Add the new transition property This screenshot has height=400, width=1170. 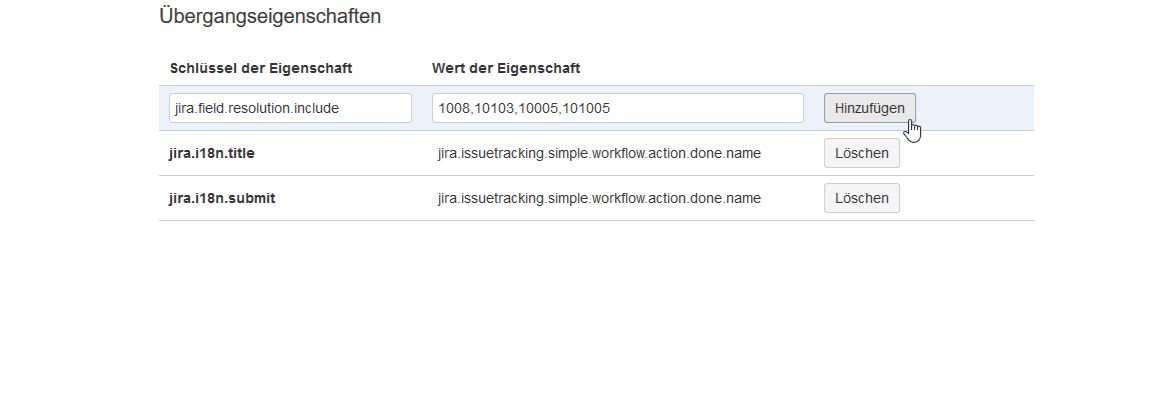pyautogui.click(x=869, y=108)
